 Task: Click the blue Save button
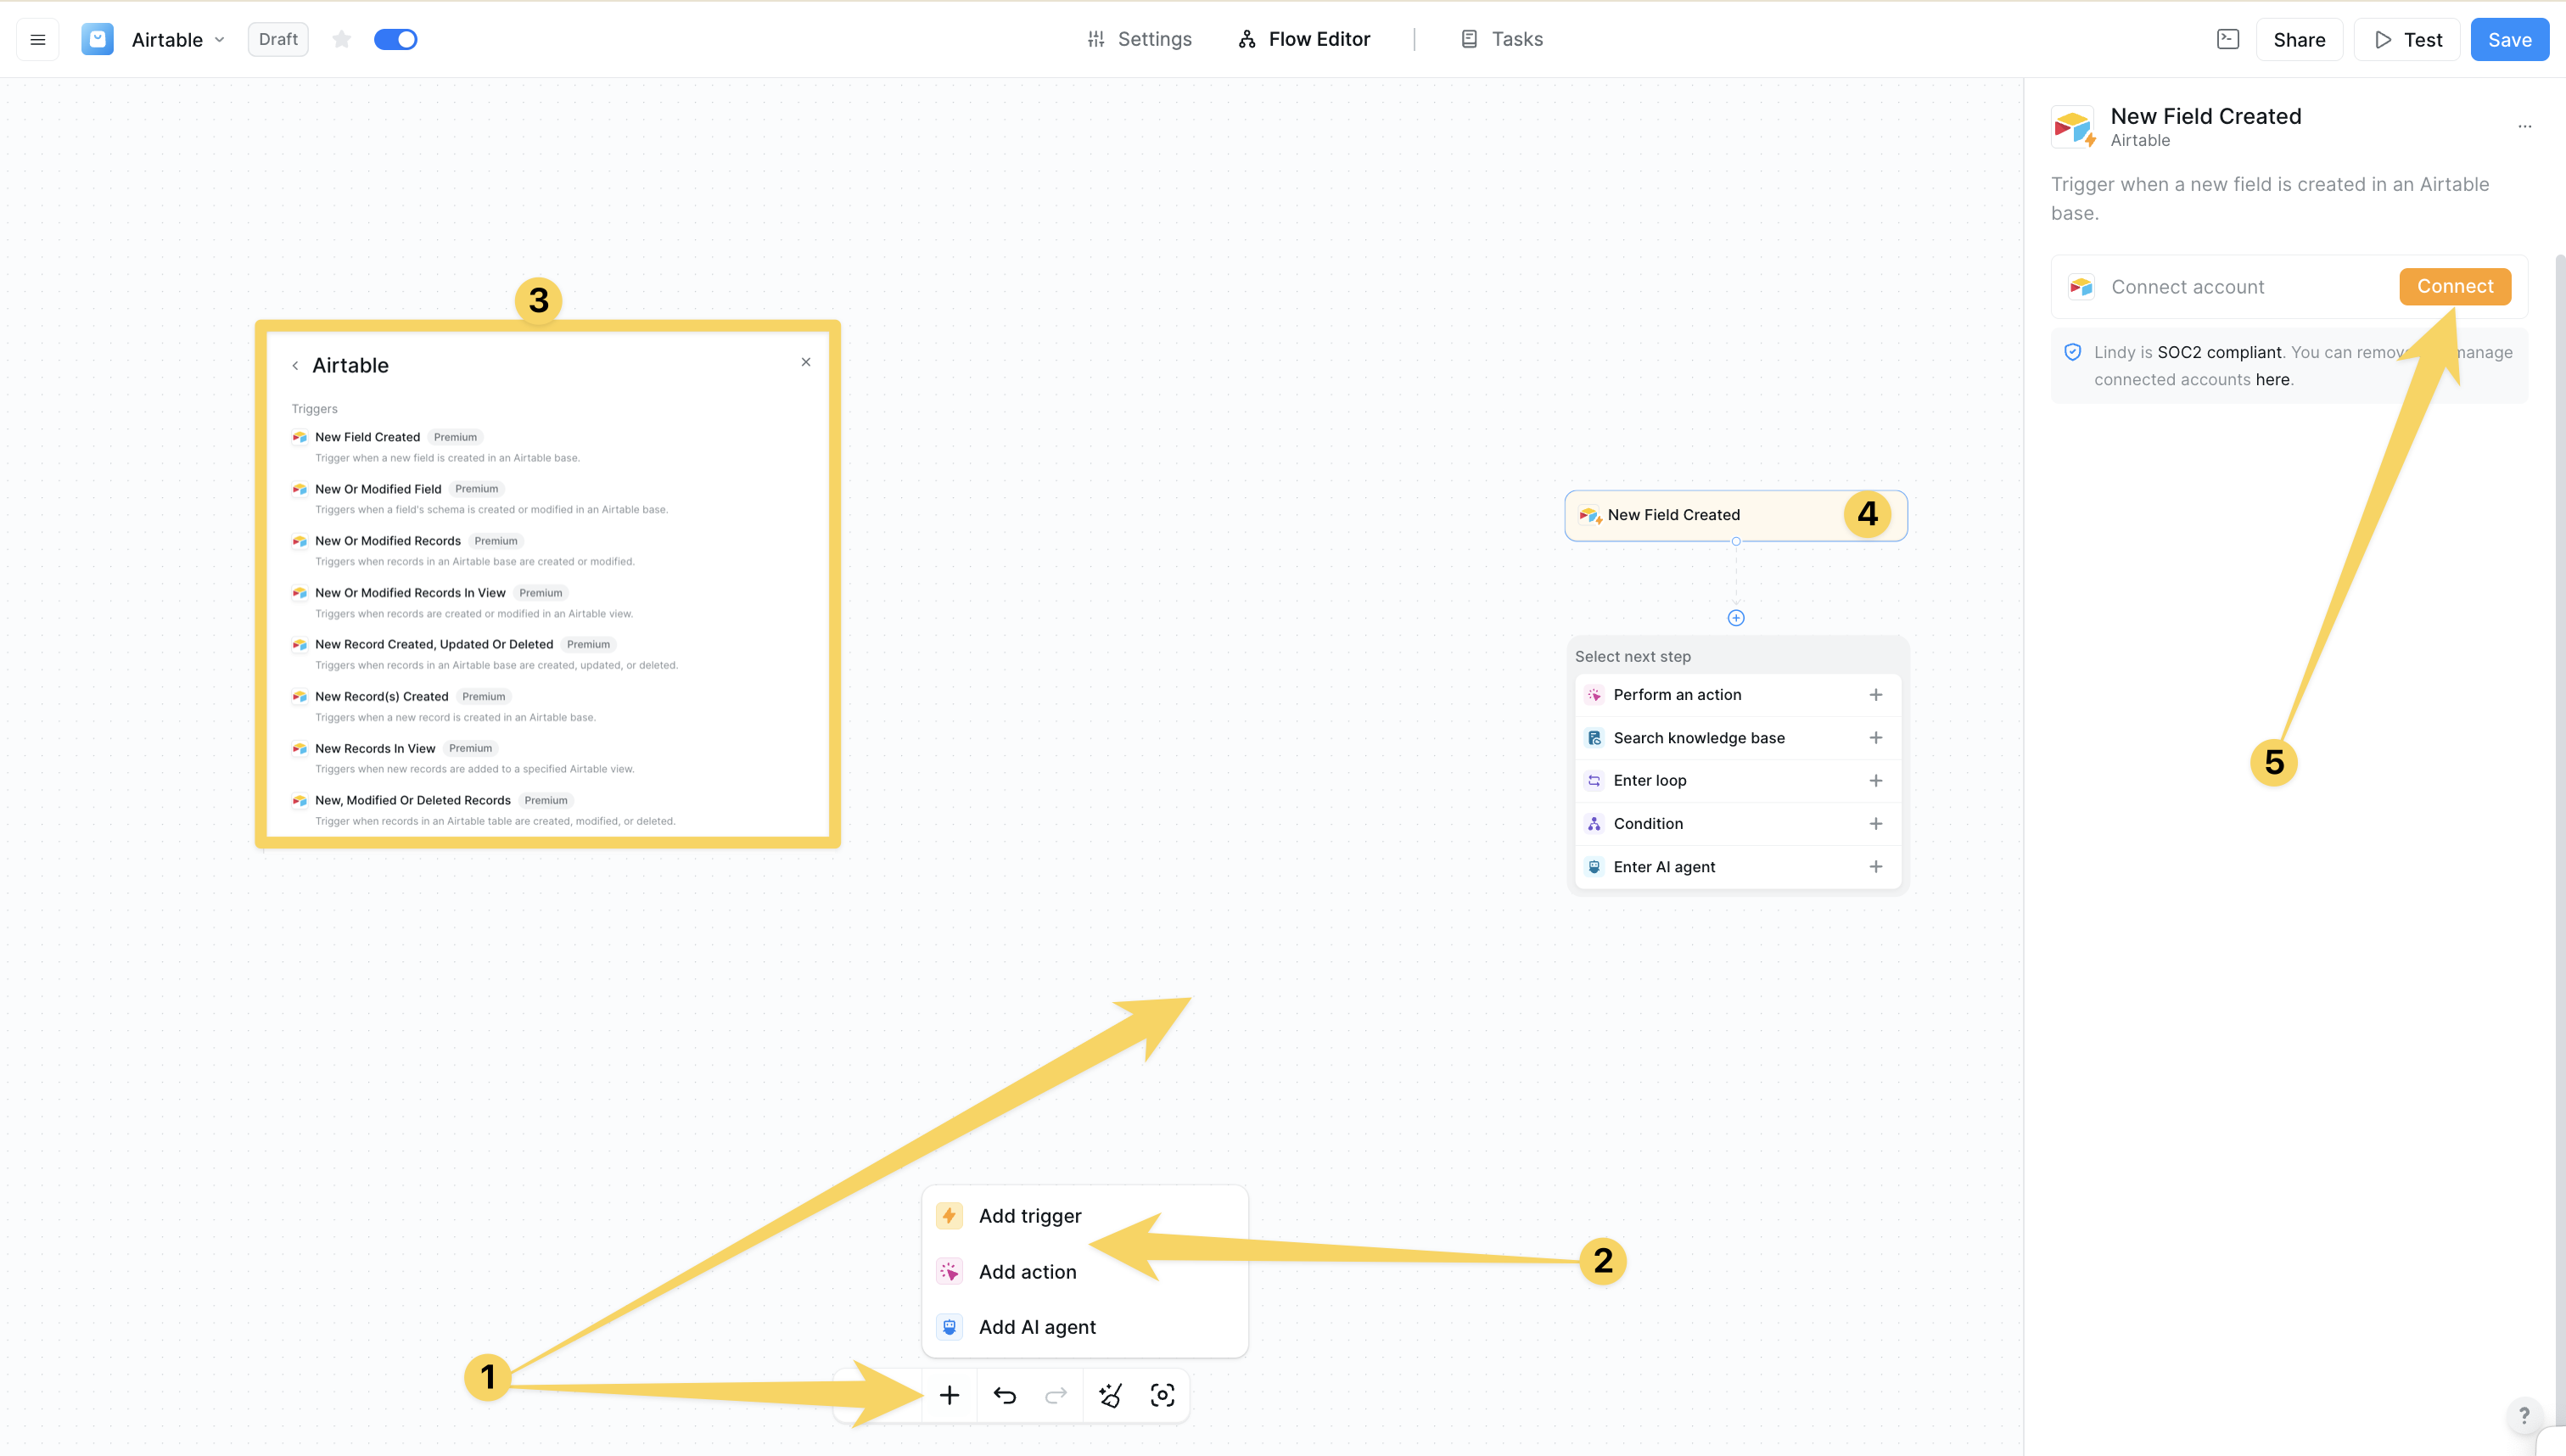pyautogui.click(x=2509, y=40)
